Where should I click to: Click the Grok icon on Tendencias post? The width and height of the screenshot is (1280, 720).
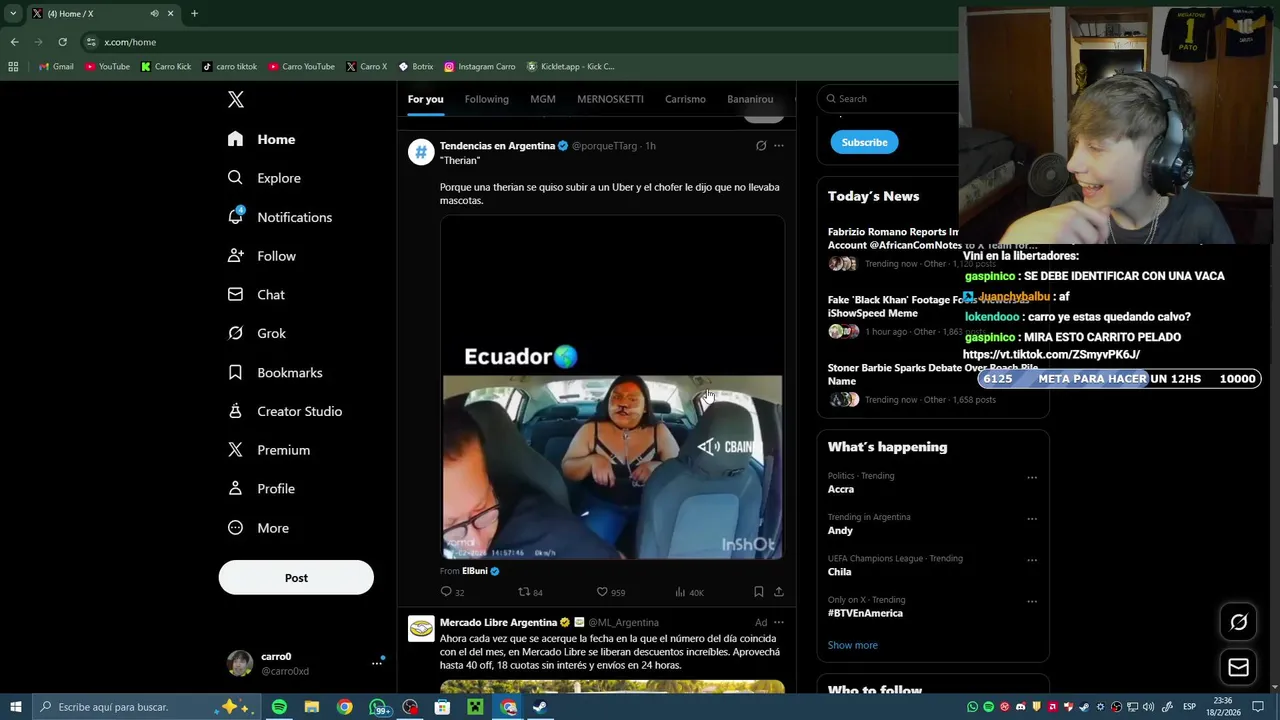tap(761, 146)
